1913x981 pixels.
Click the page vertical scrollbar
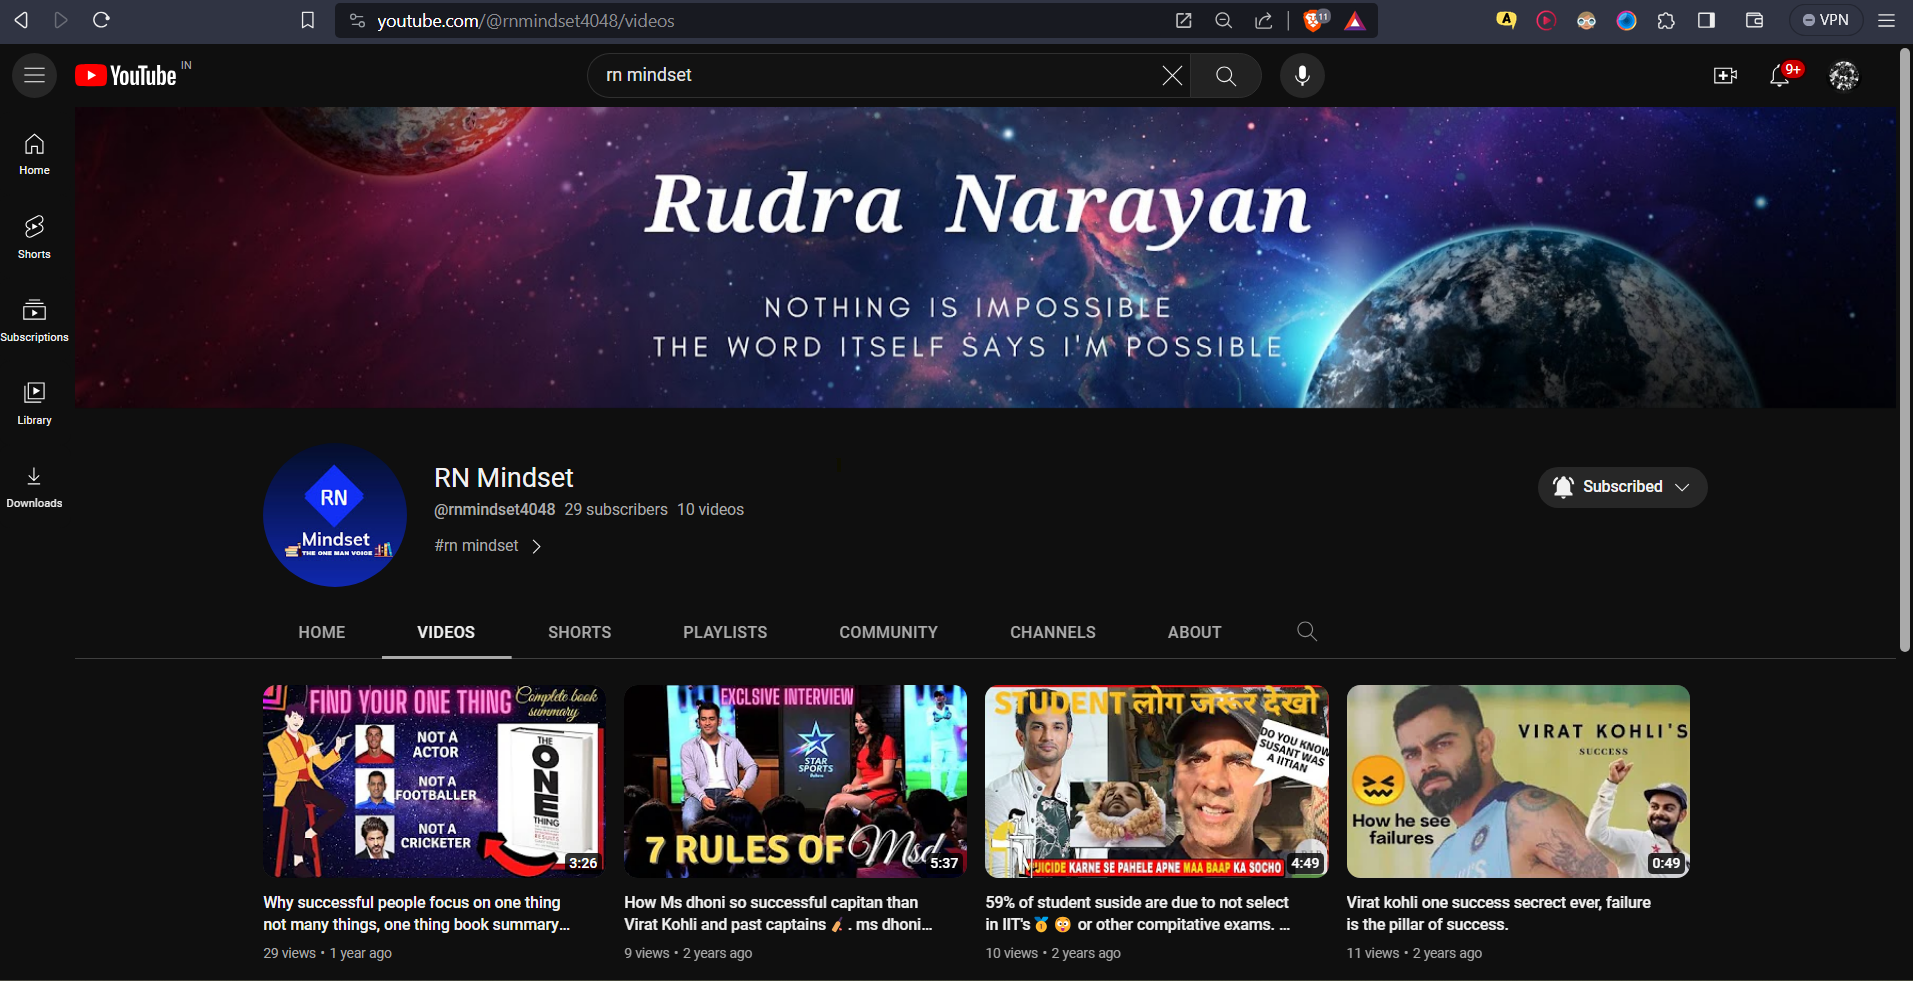click(1905, 350)
